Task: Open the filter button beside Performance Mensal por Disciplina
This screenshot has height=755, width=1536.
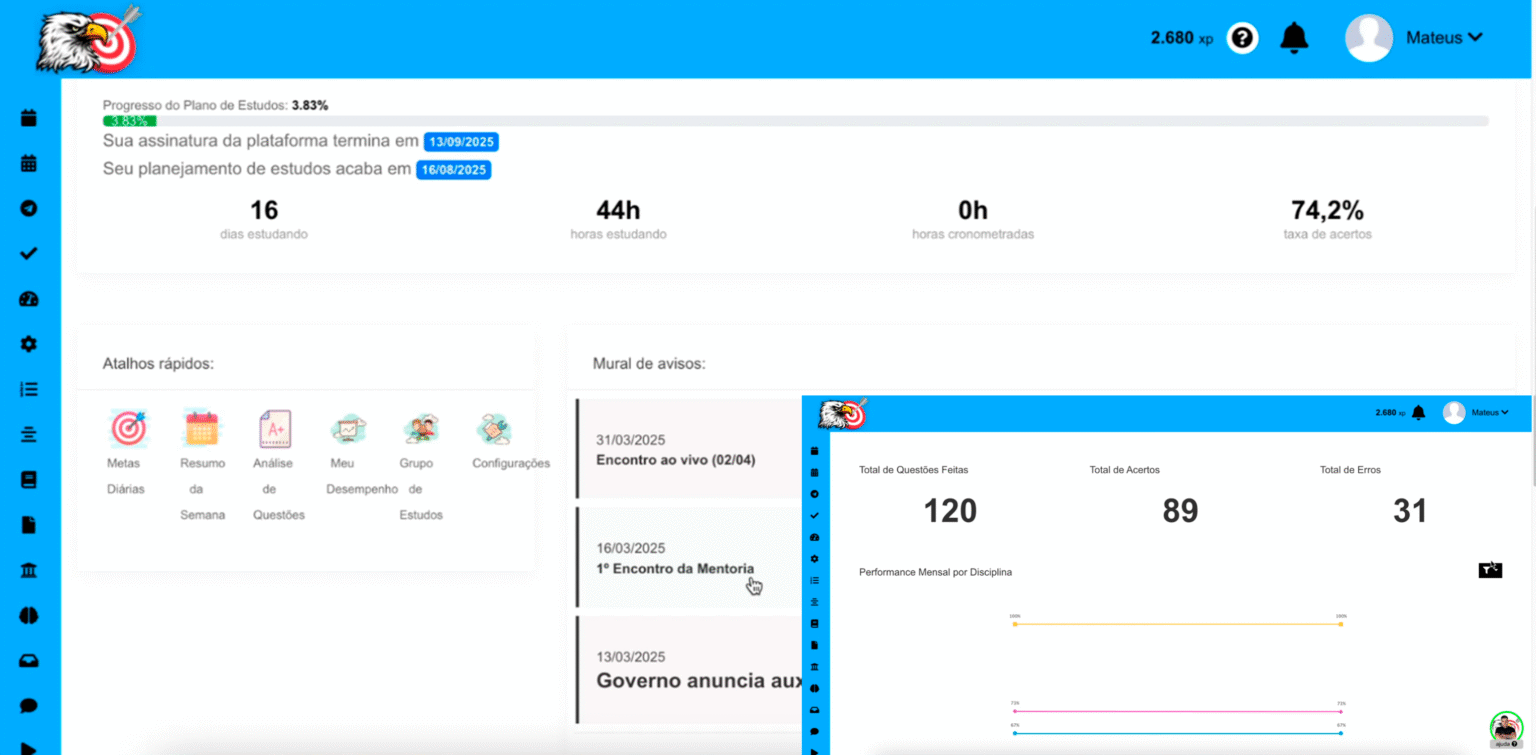Action: [1490, 570]
